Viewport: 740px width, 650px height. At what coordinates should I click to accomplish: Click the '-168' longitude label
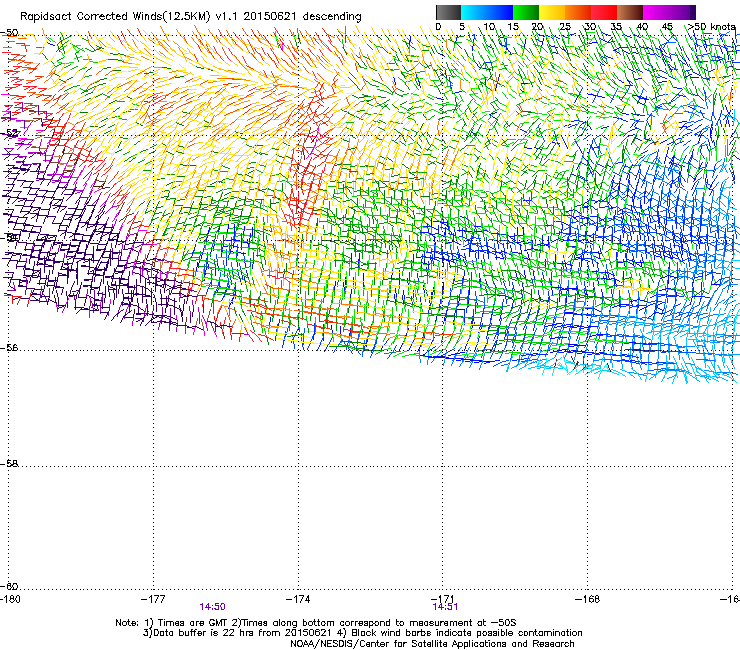click(588, 599)
